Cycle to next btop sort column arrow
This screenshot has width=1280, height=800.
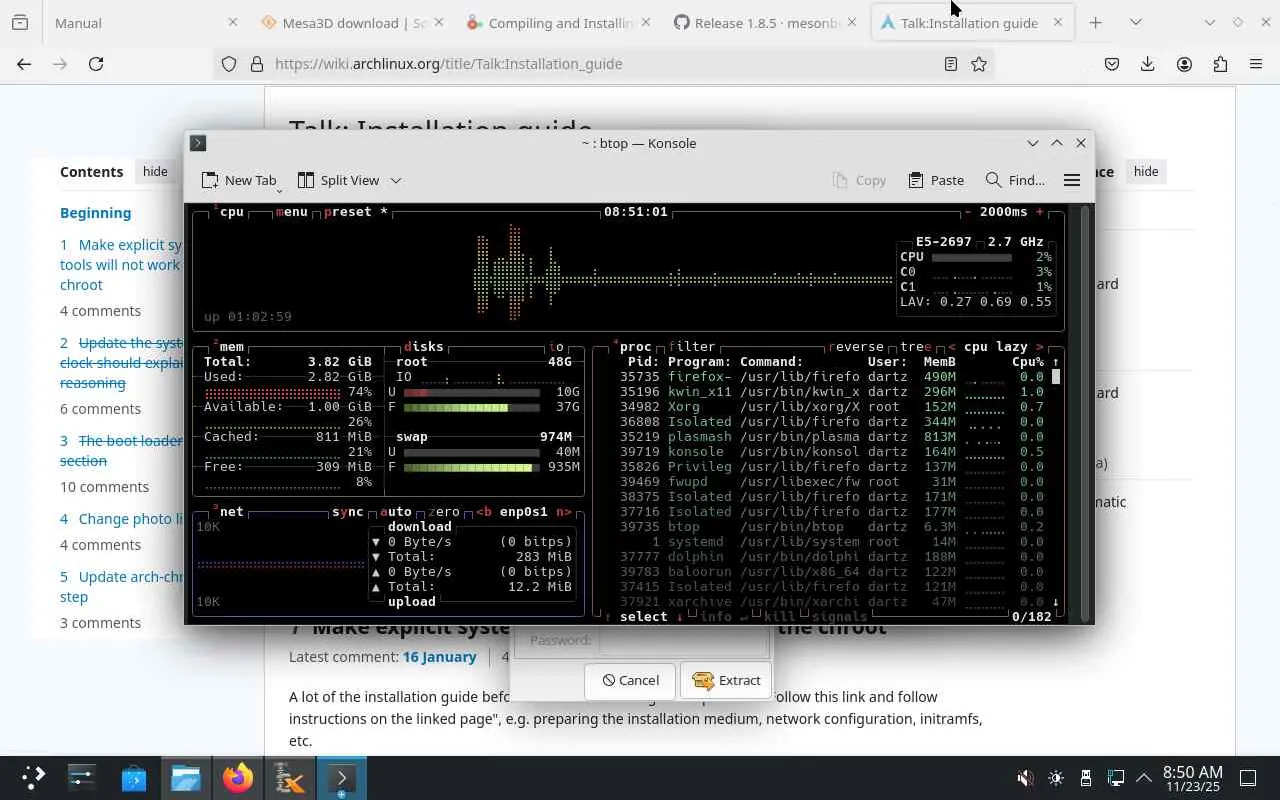click(x=1040, y=347)
